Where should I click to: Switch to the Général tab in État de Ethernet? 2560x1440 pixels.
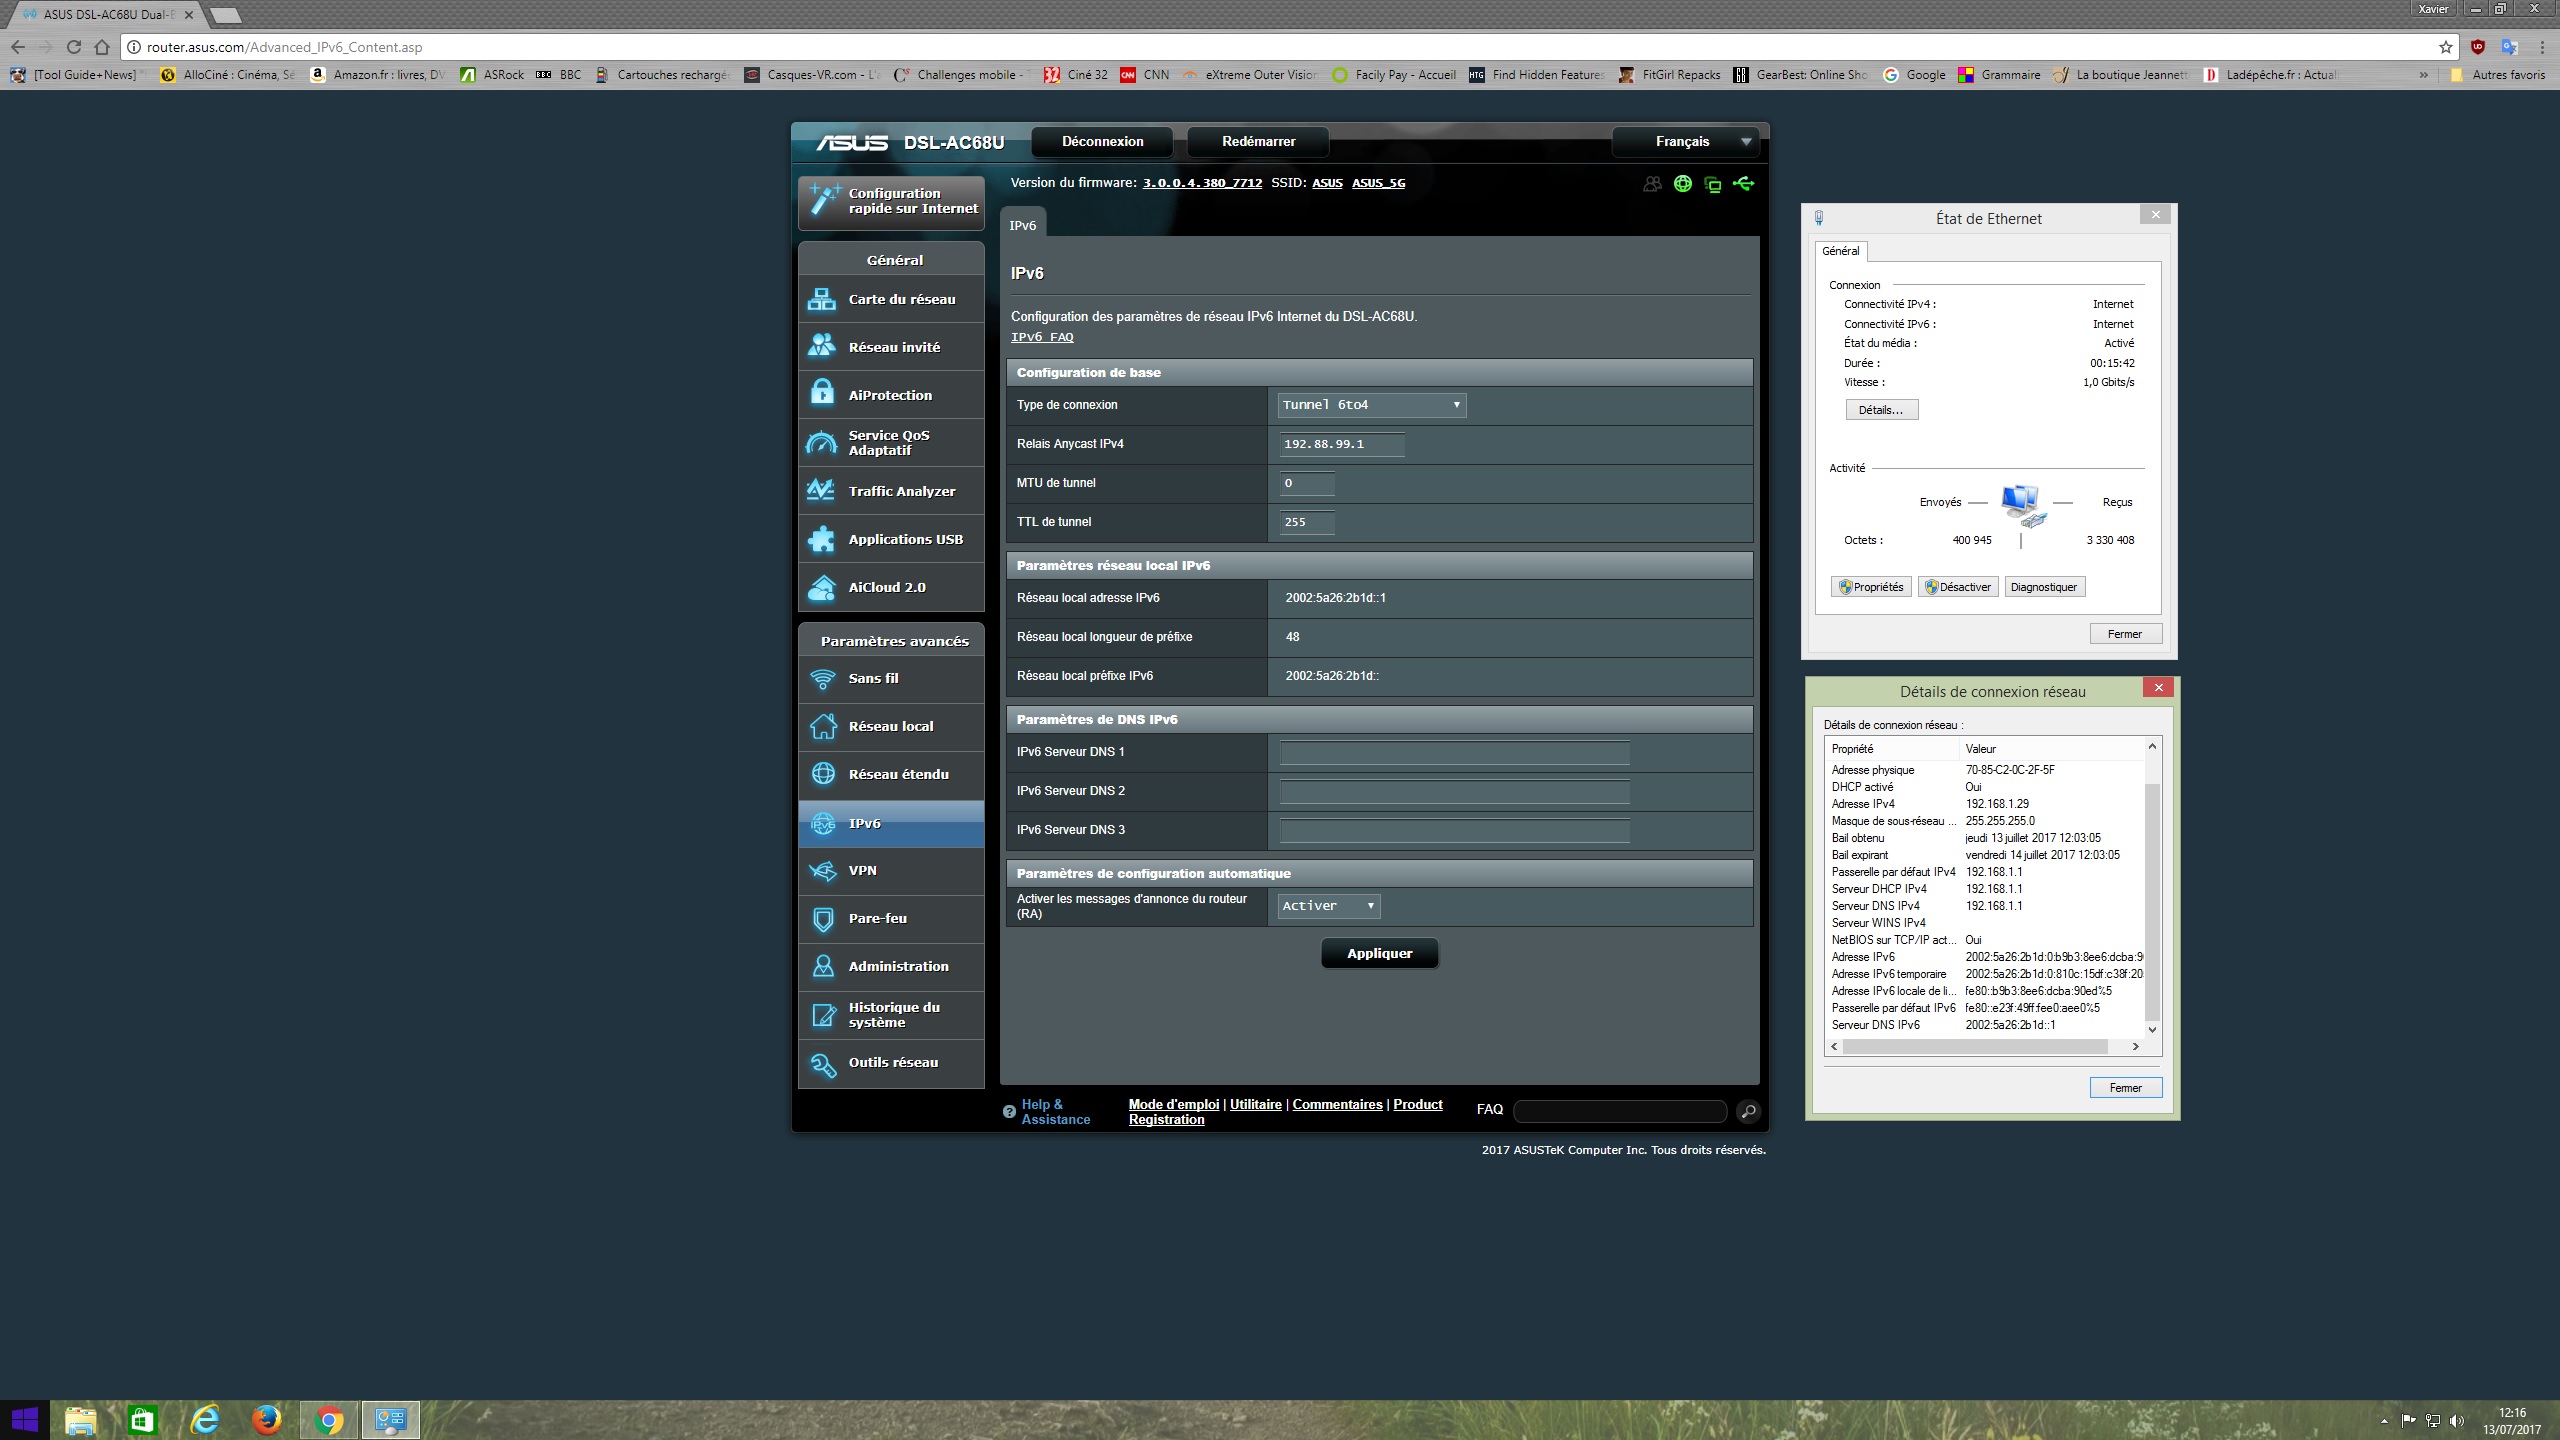tap(1840, 251)
